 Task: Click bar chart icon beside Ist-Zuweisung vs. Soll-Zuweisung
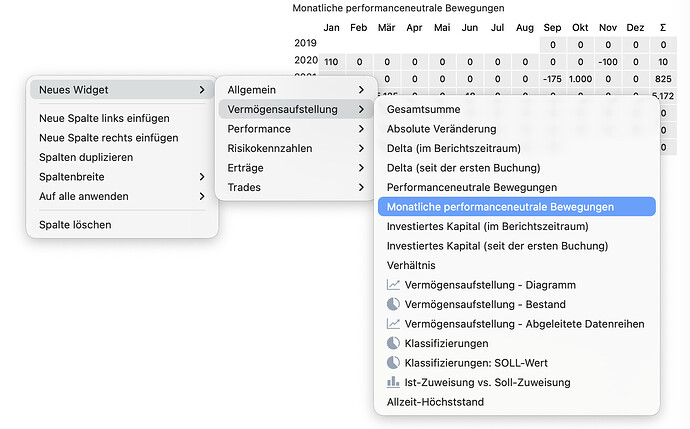click(393, 382)
